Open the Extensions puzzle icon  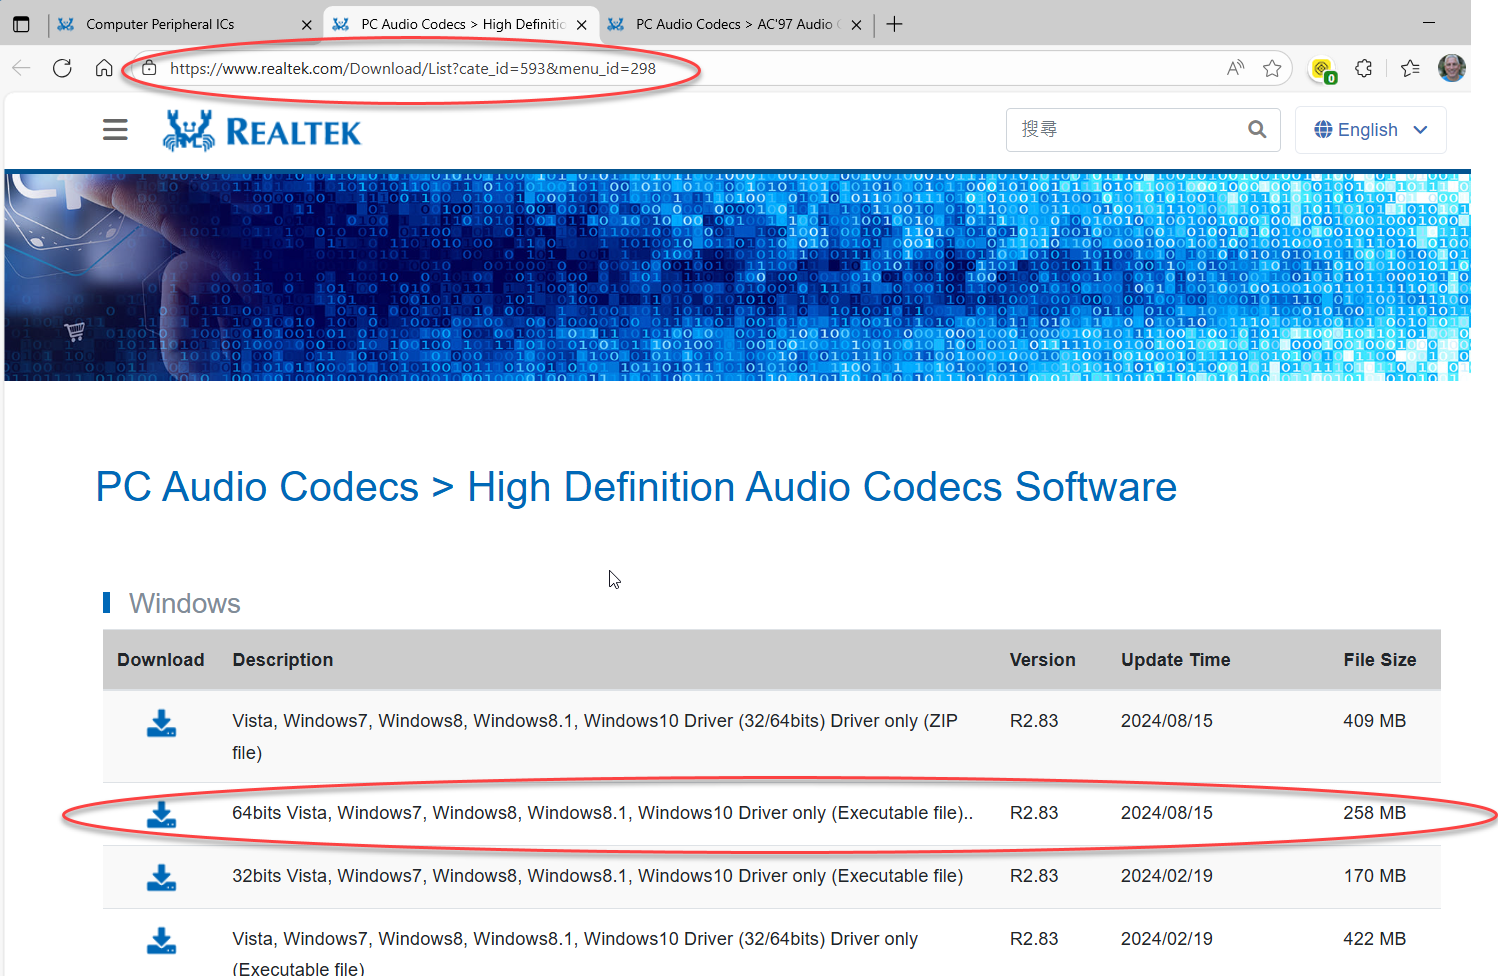(1364, 68)
